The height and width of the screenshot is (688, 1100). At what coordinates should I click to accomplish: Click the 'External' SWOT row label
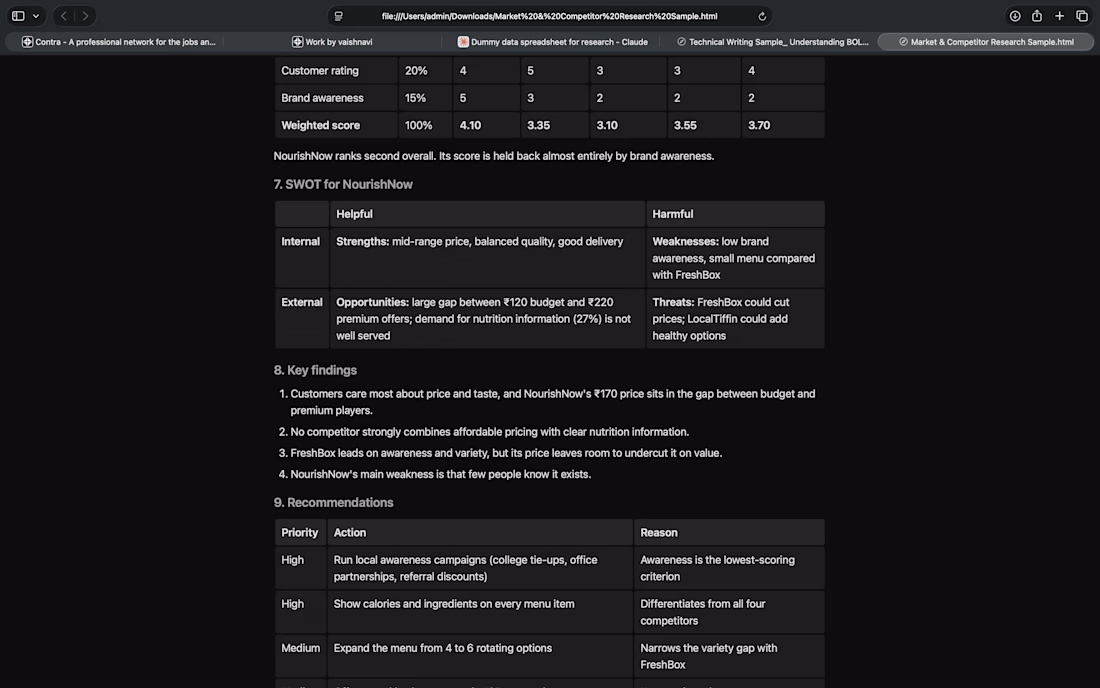click(x=302, y=302)
